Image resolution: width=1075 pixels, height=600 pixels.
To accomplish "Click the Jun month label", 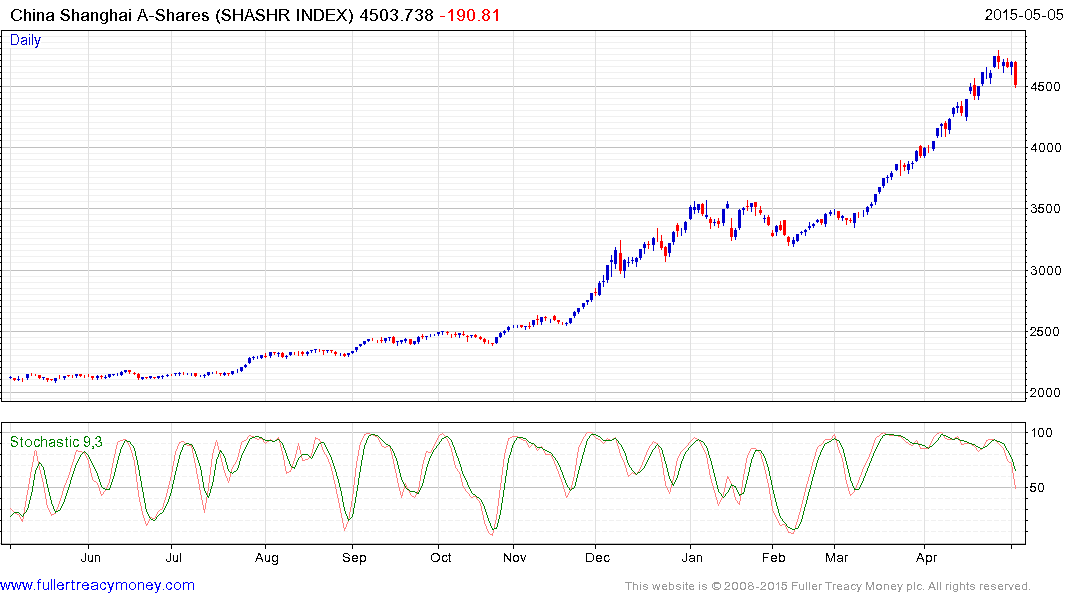I will (x=90, y=558).
